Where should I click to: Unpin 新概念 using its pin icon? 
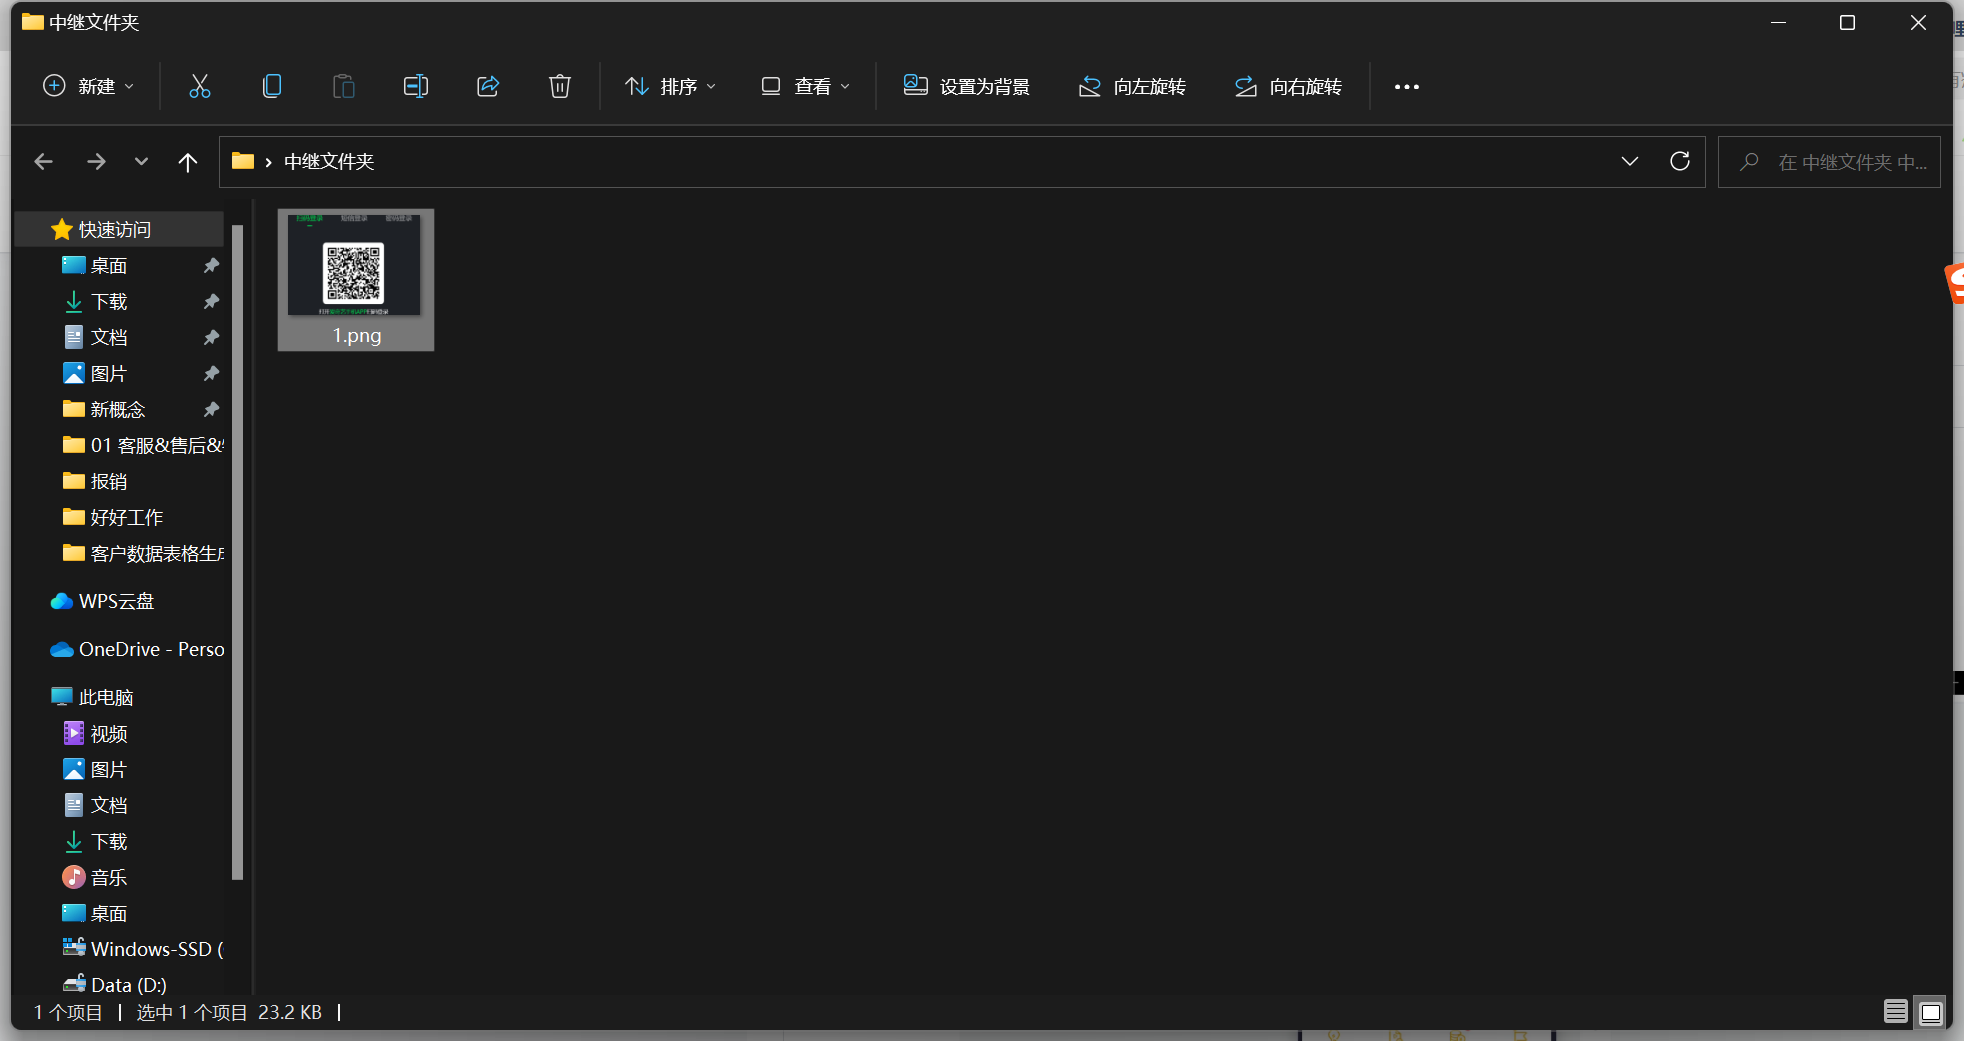coord(211,410)
